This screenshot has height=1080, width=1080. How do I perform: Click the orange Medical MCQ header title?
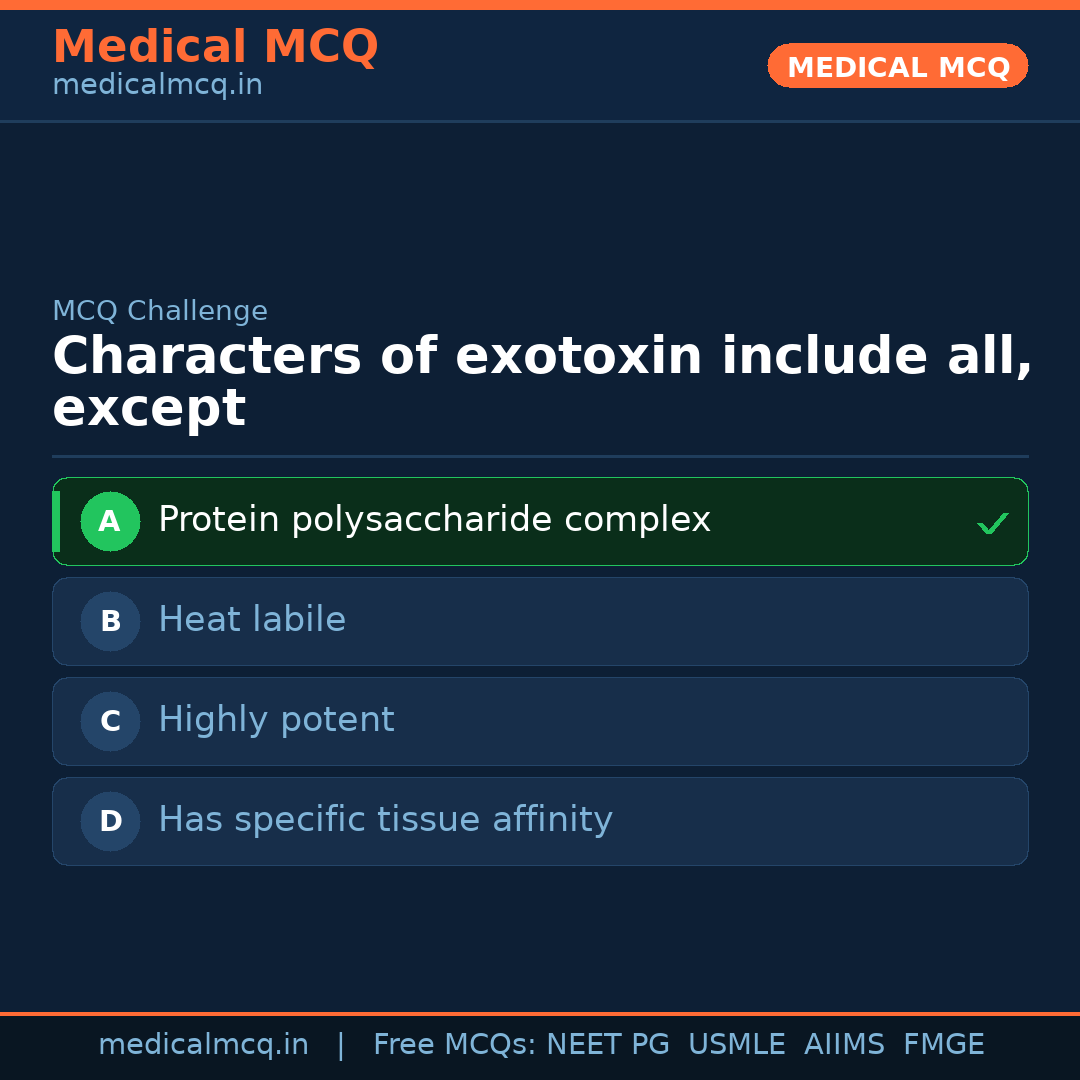215,47
